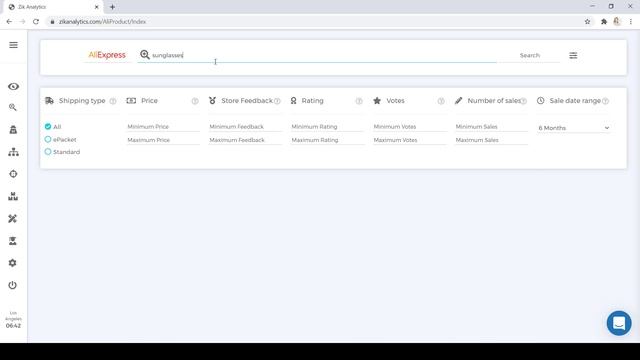Image resolution: width=640 pixels, height=360 pixels.
Task: Go back in browser history
Action: 9,22
